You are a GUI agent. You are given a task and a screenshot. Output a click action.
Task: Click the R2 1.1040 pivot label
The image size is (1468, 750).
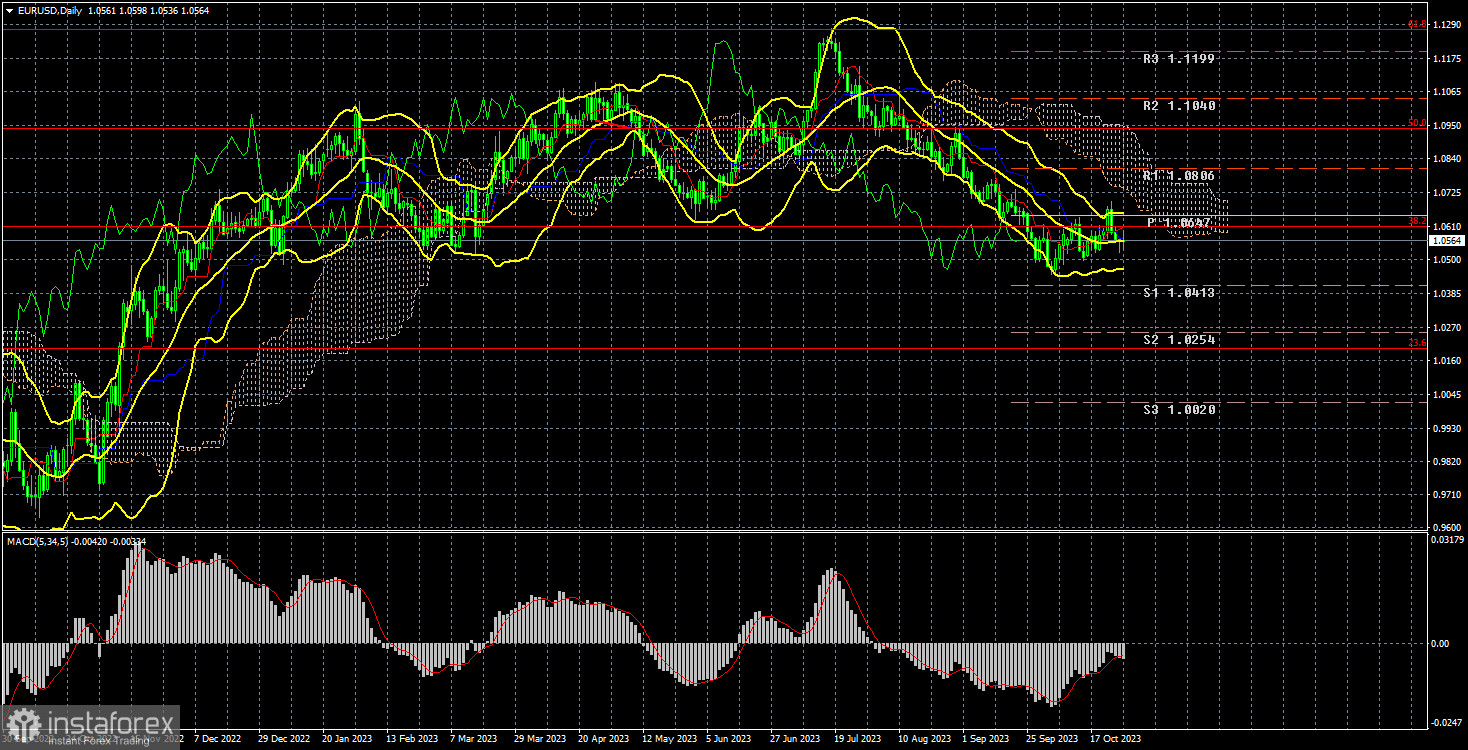(1179, 106)
